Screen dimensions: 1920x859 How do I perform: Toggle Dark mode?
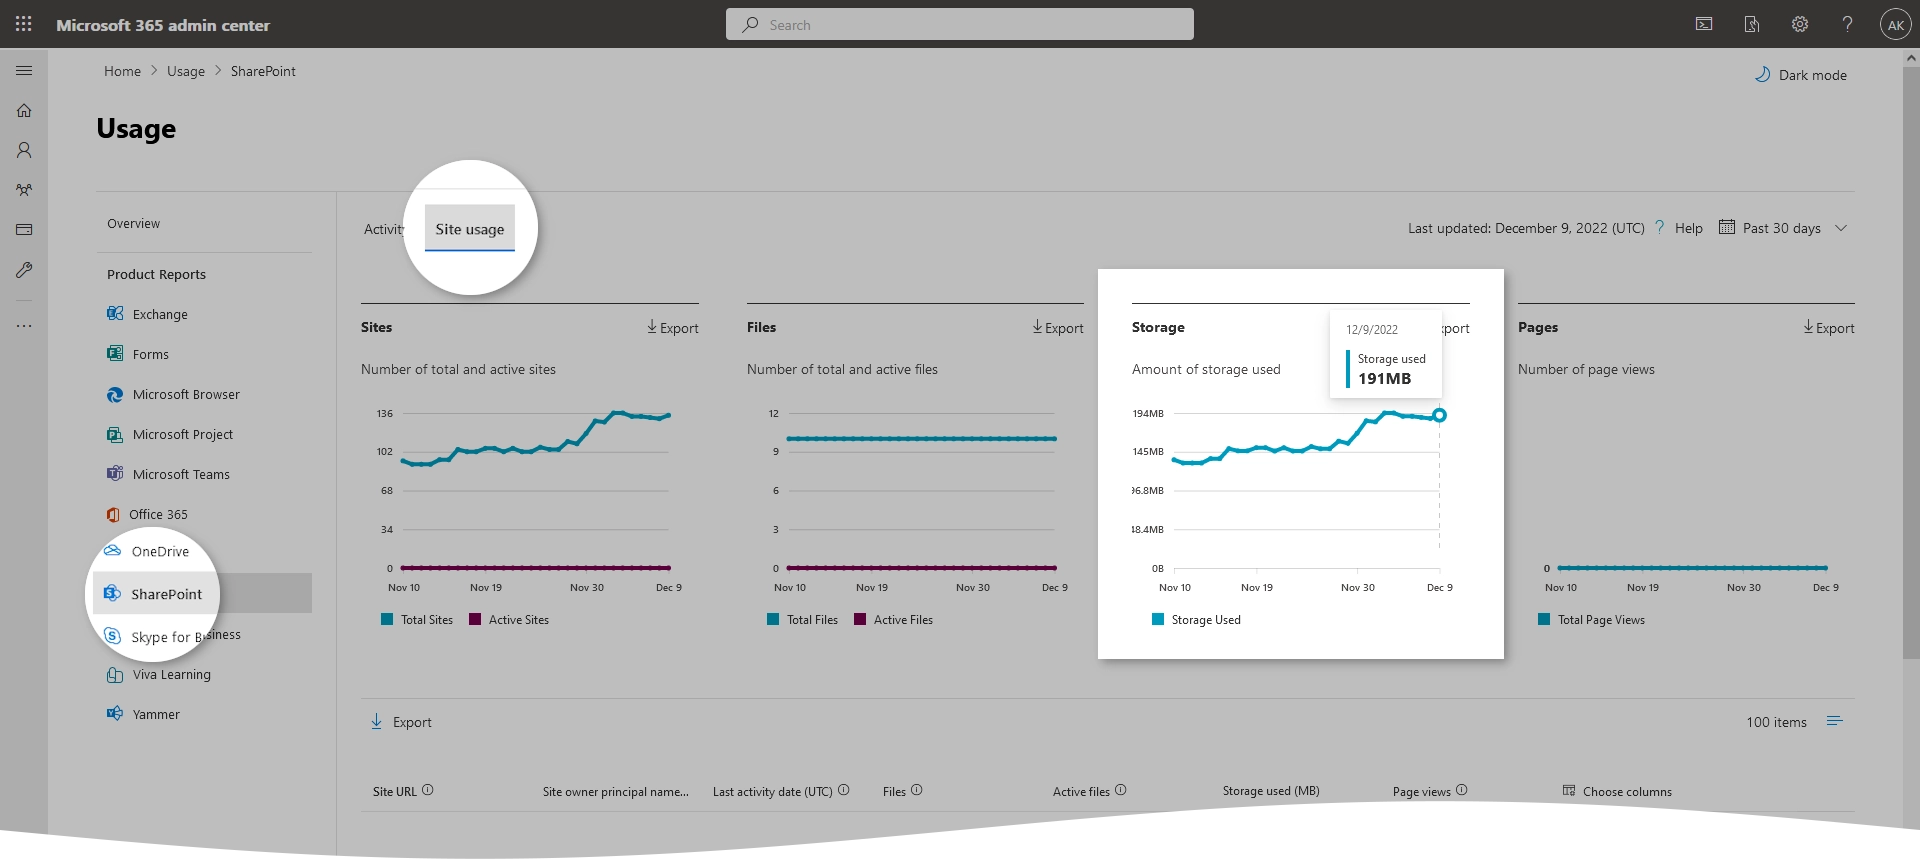tap(1801, 75)
